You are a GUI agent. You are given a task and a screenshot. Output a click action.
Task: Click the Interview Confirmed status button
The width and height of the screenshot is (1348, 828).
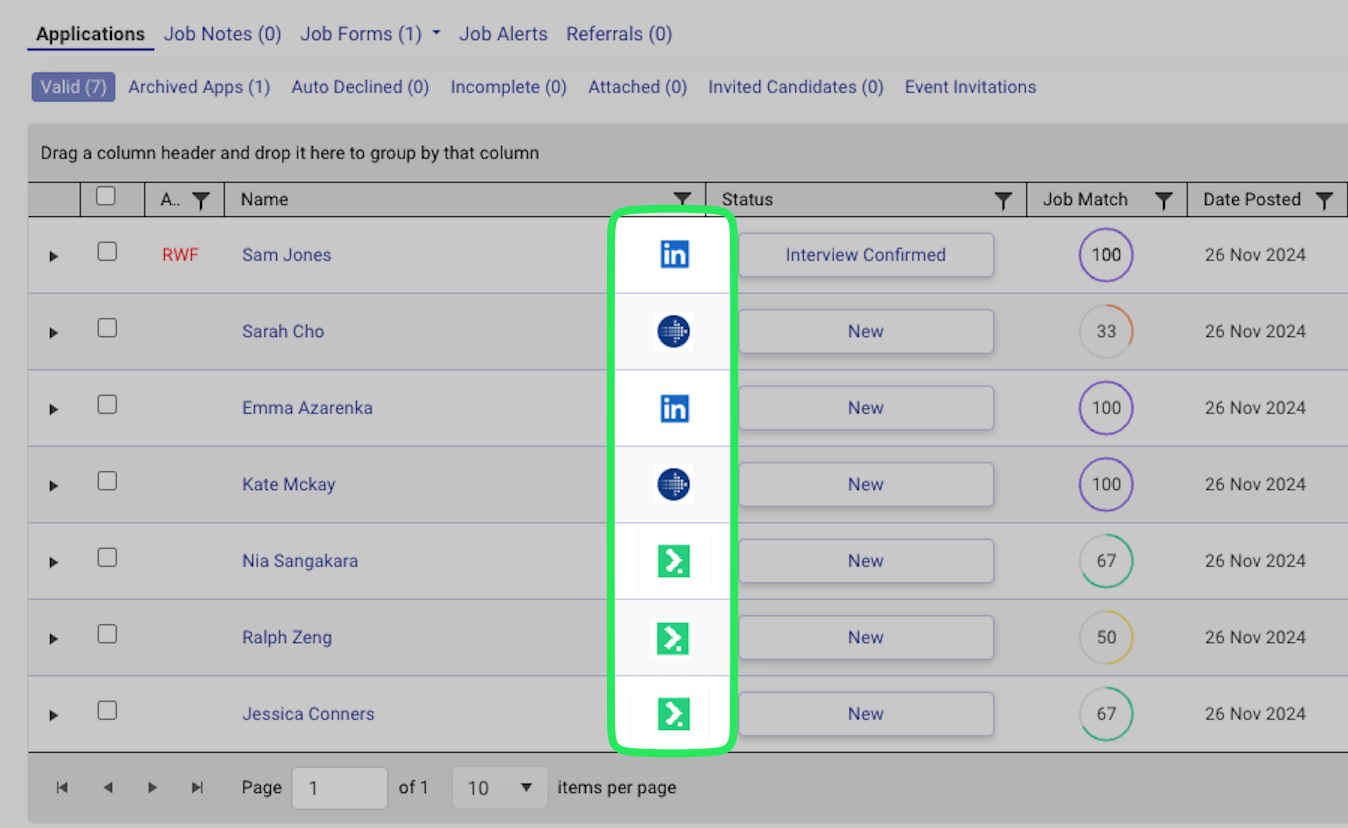[866, 255]
